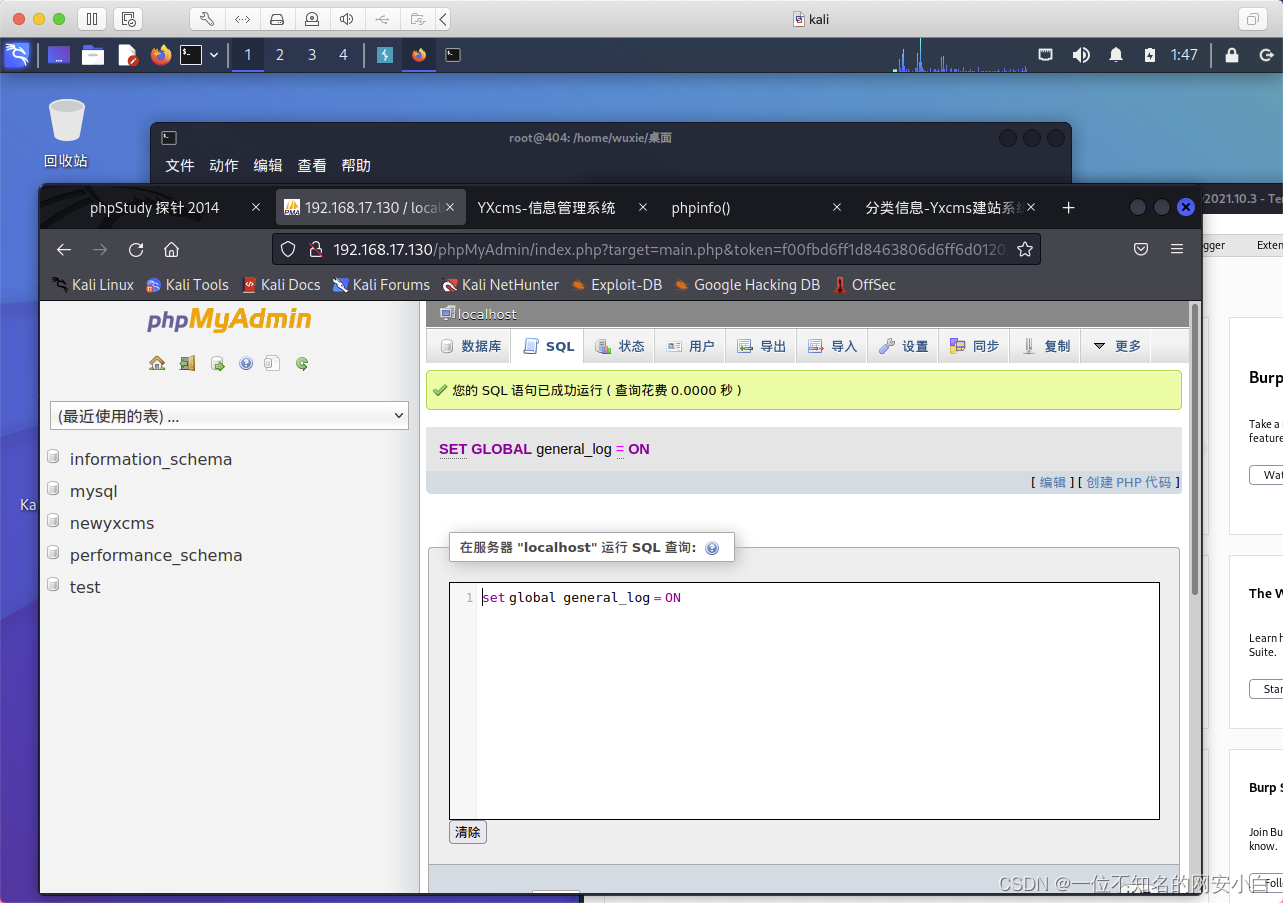This screenshot has width=1283, height=903.
Task: Click the performance_schema database icon
Action: coord(54,554)
